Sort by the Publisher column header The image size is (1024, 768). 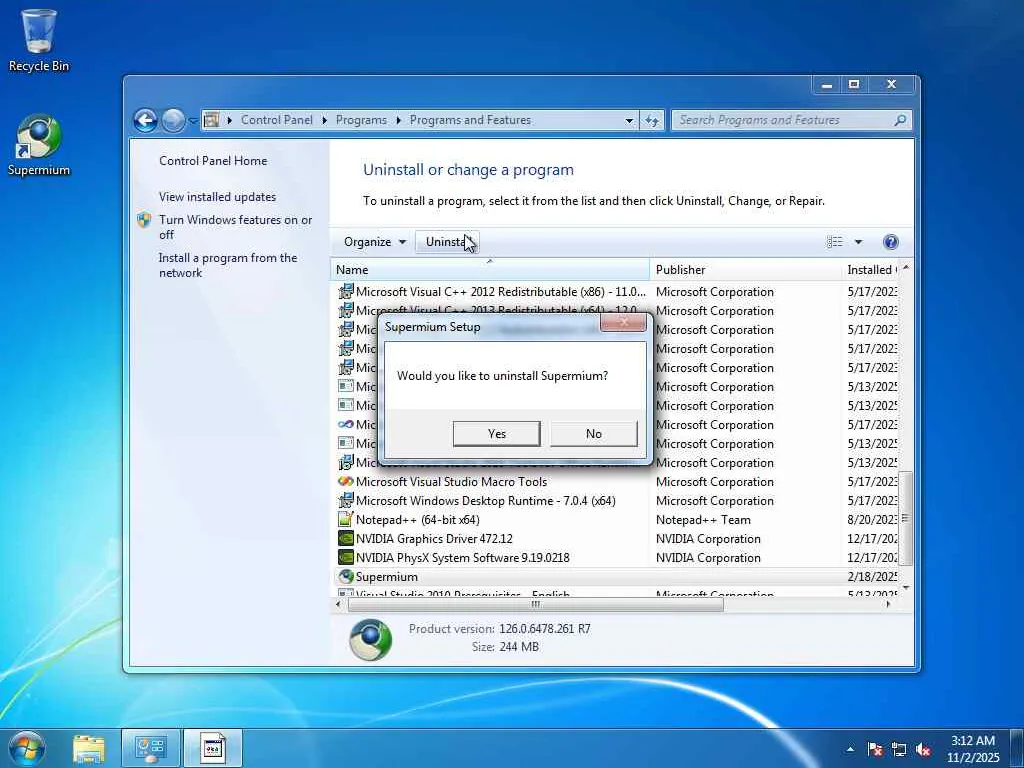(x=746, y=270)
